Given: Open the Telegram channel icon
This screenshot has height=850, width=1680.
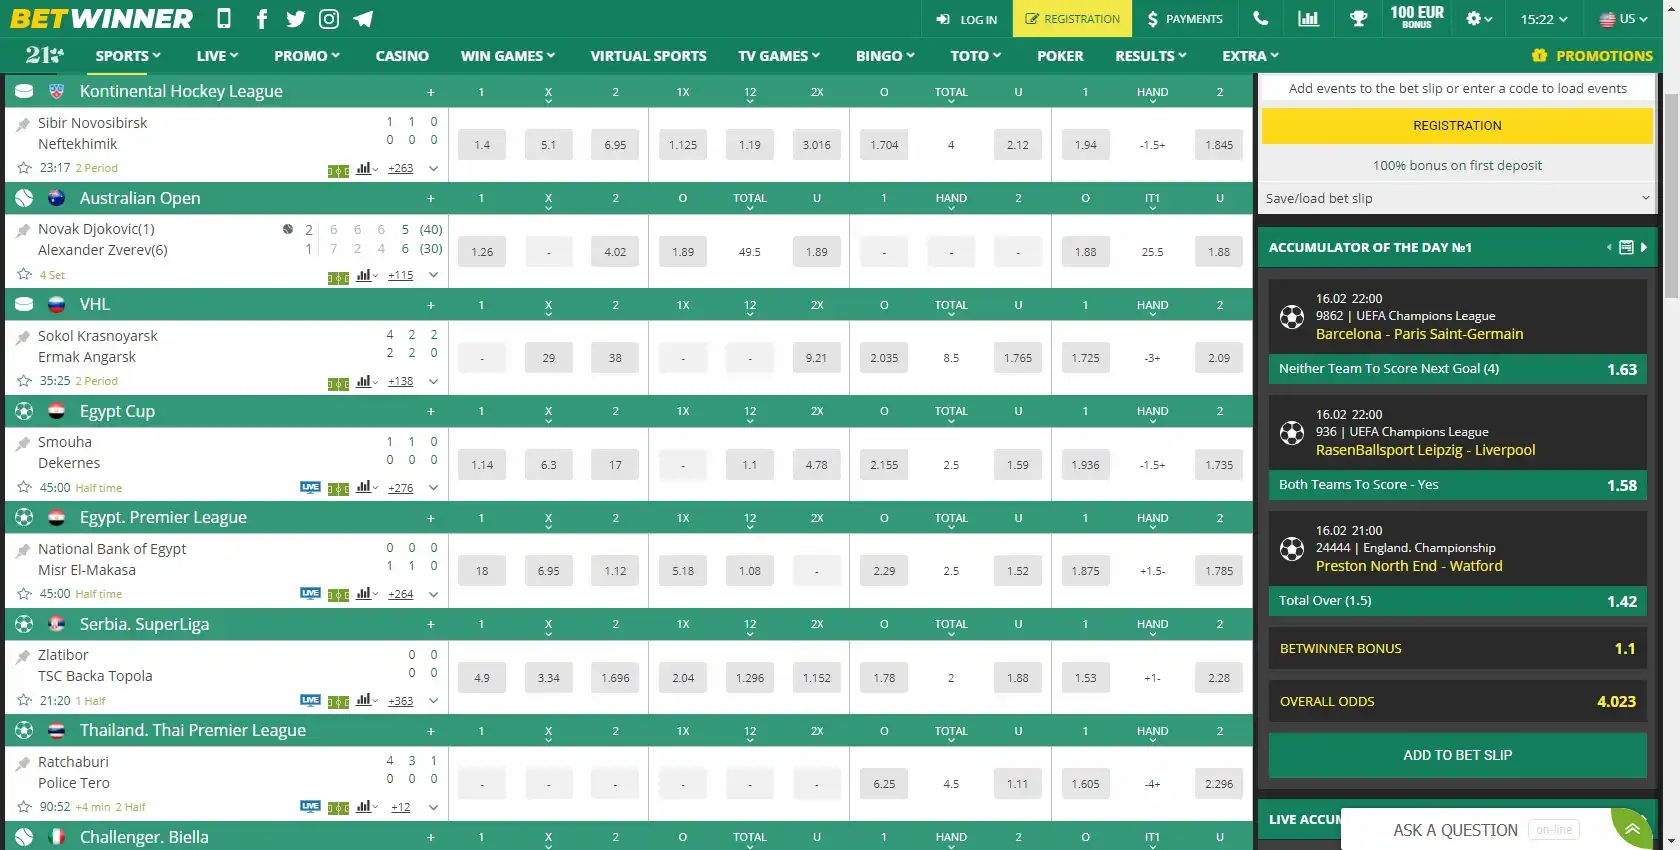Looking at the screenshot, I should [363, 18].
